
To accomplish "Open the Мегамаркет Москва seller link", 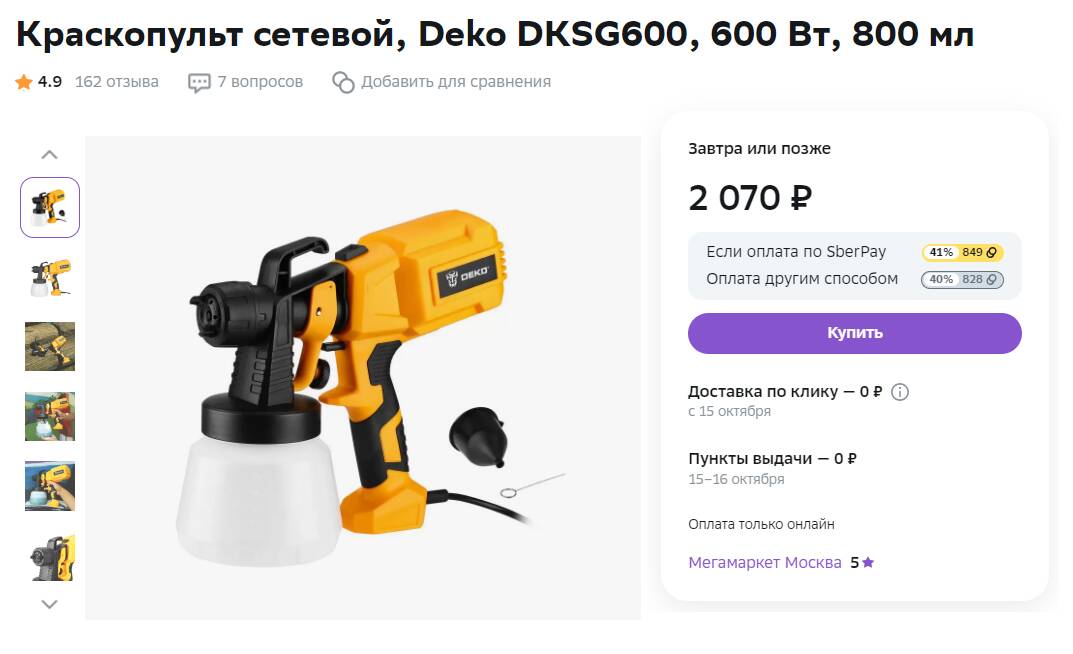I will pos(765,562).
